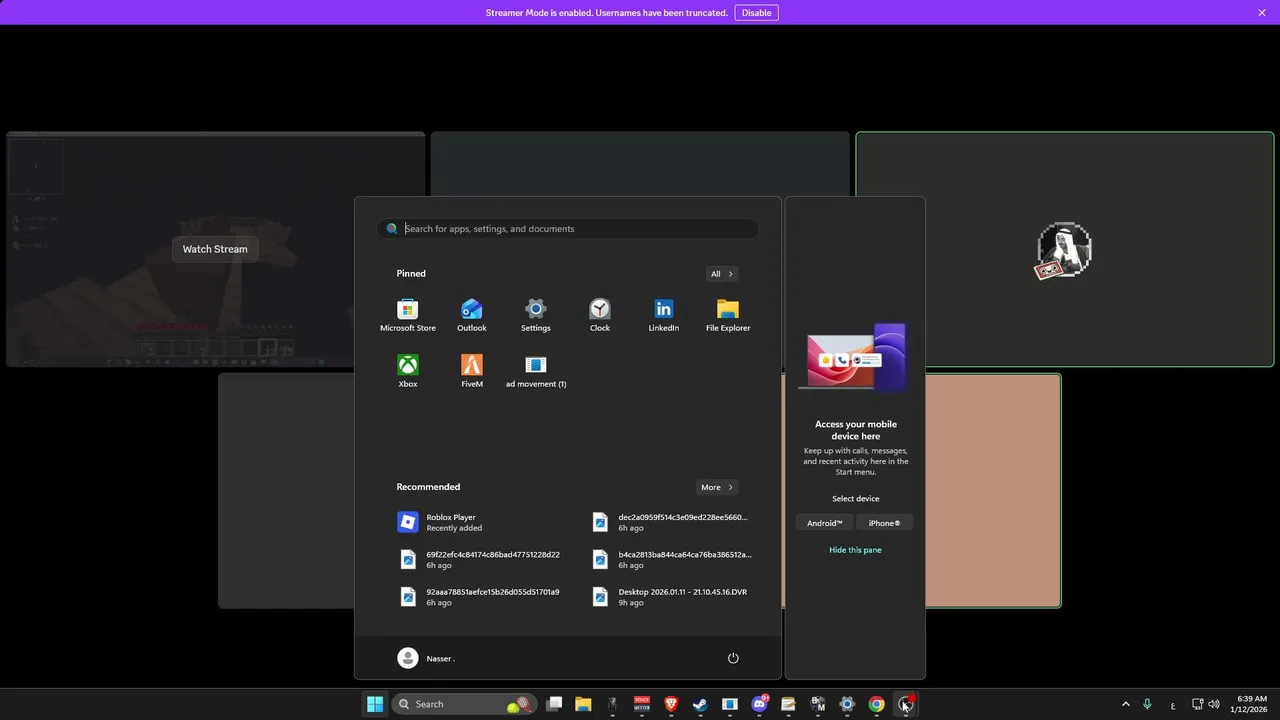Open Steam from the taskbar

pos(700,704)
